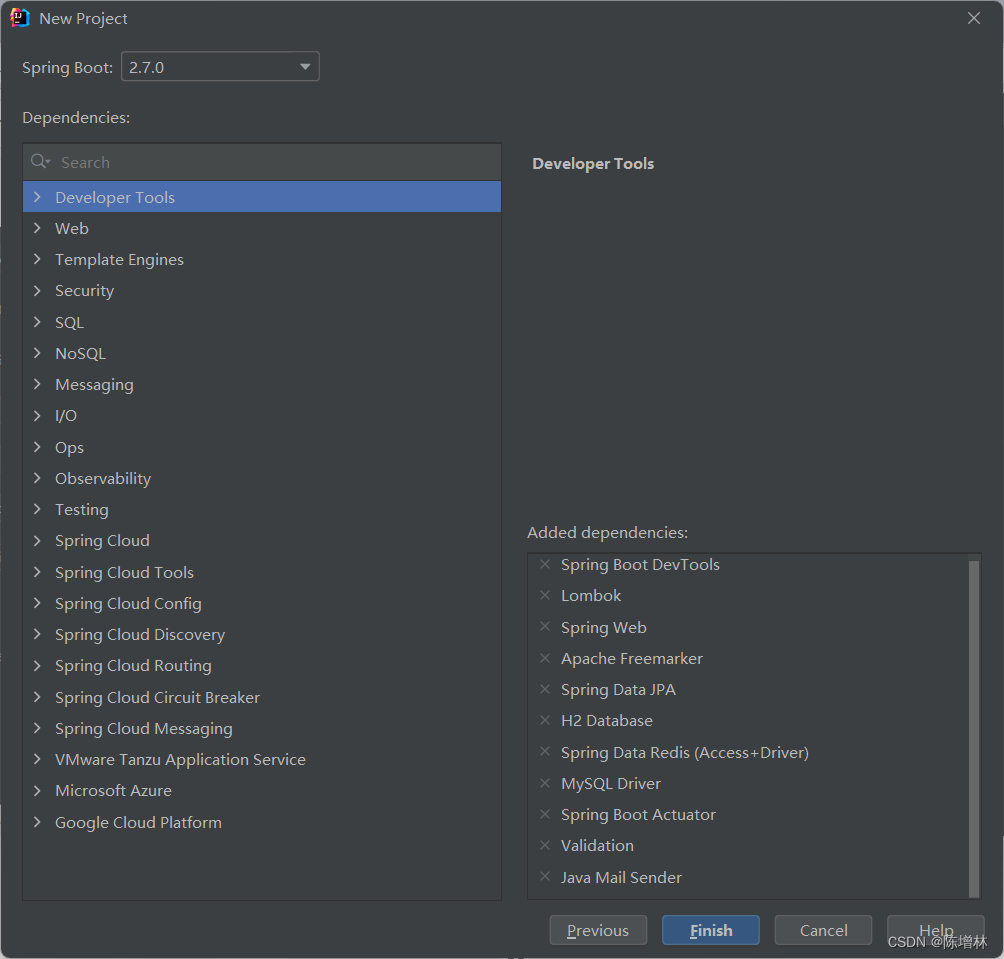Remove H2 Database dependency with X icon
The width and height of the screenshot is (1004, 959).
pos(545,720)
